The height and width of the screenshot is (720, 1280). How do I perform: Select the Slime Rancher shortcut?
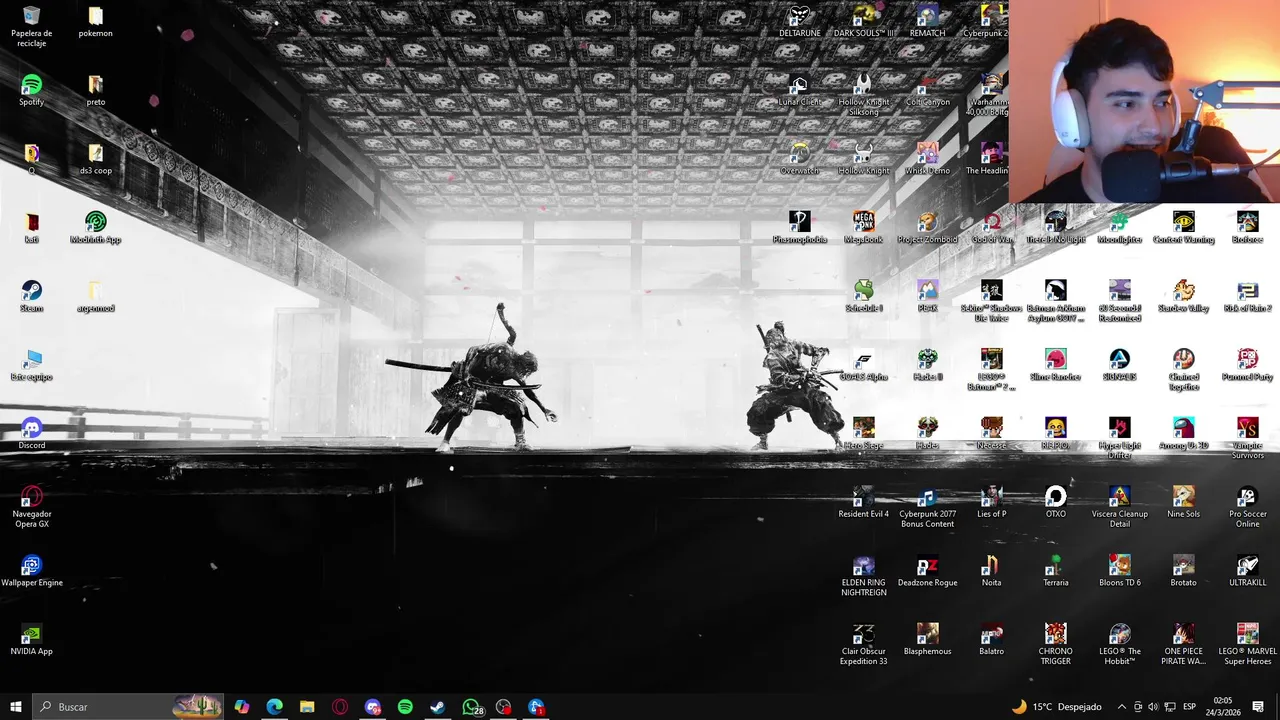click(x=1055, y=366)
